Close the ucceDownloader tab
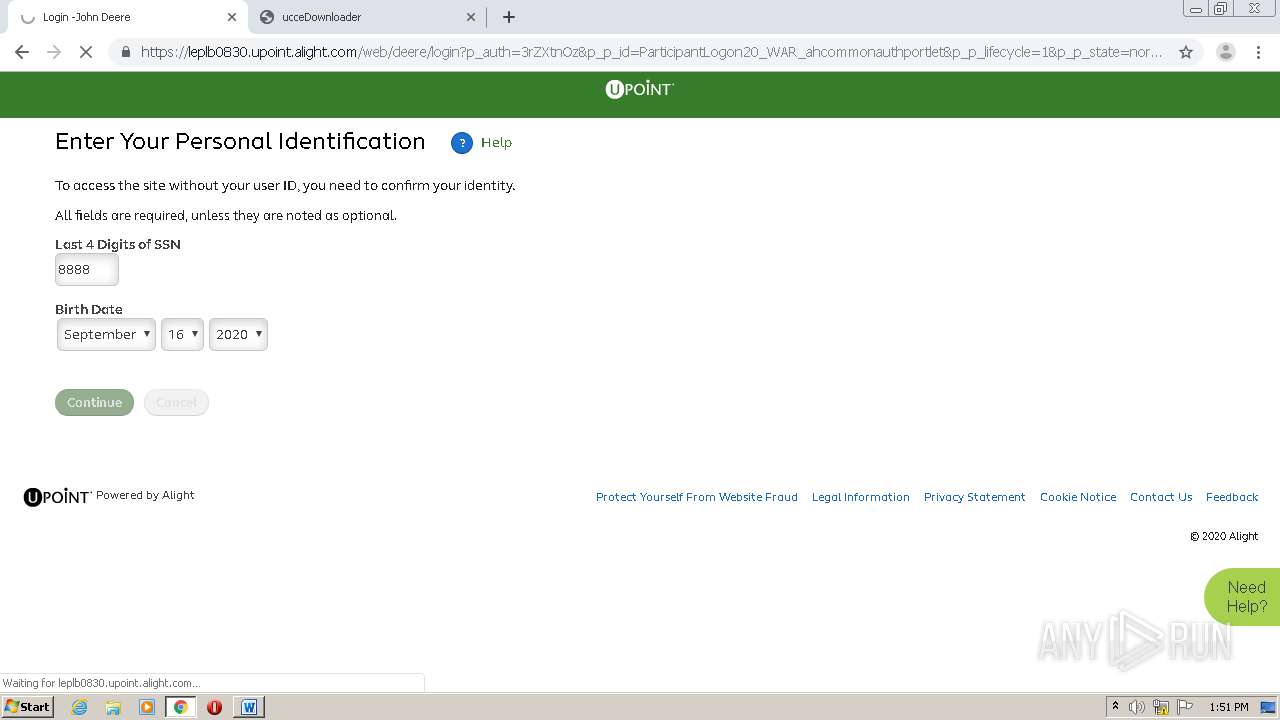 coord(471,17)
